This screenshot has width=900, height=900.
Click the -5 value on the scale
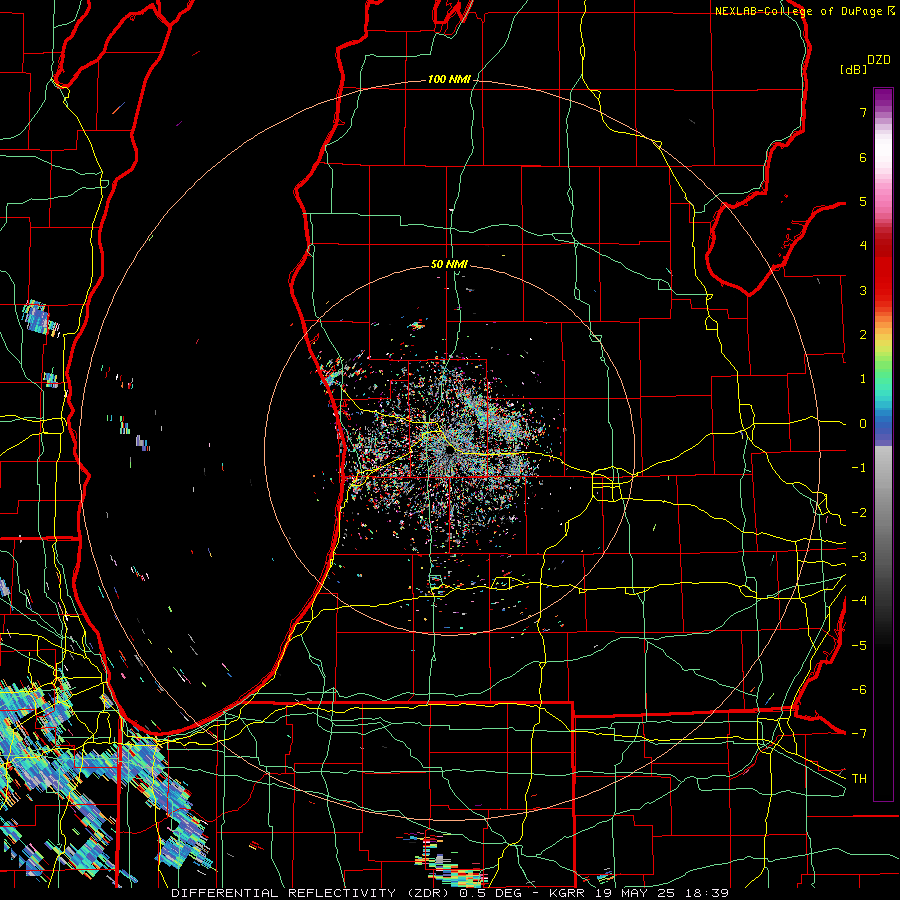(859, 646)
